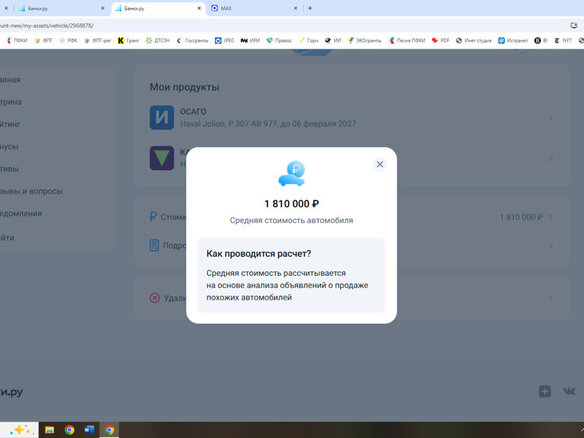Open the Грант bookmark
Image resolution: width=584 pixels, height=438 pixels.
pos(128,40)
